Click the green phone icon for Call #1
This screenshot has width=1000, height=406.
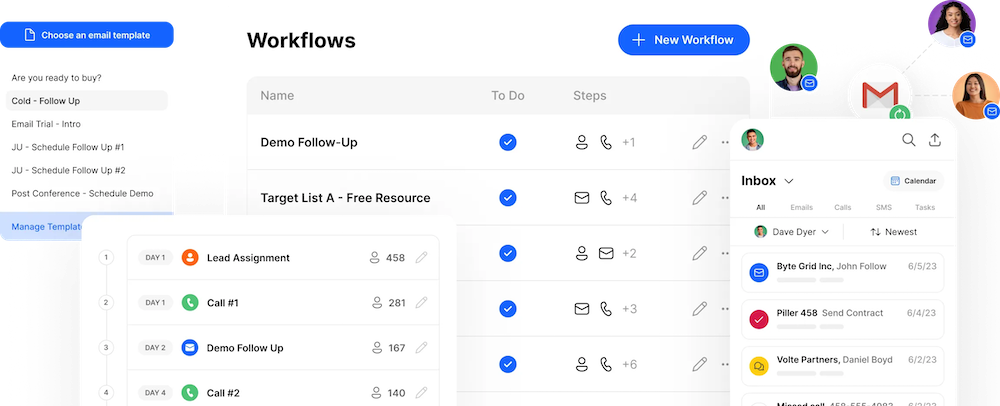[190, 302]
